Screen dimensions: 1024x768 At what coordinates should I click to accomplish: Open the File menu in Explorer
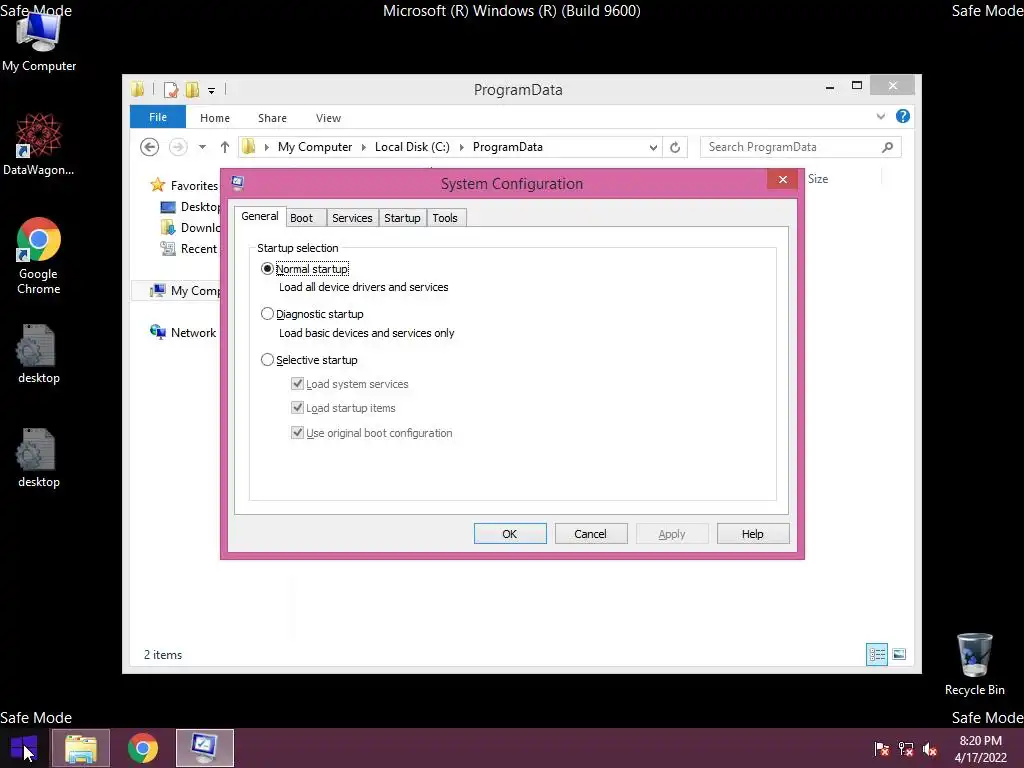pos(158,117)
